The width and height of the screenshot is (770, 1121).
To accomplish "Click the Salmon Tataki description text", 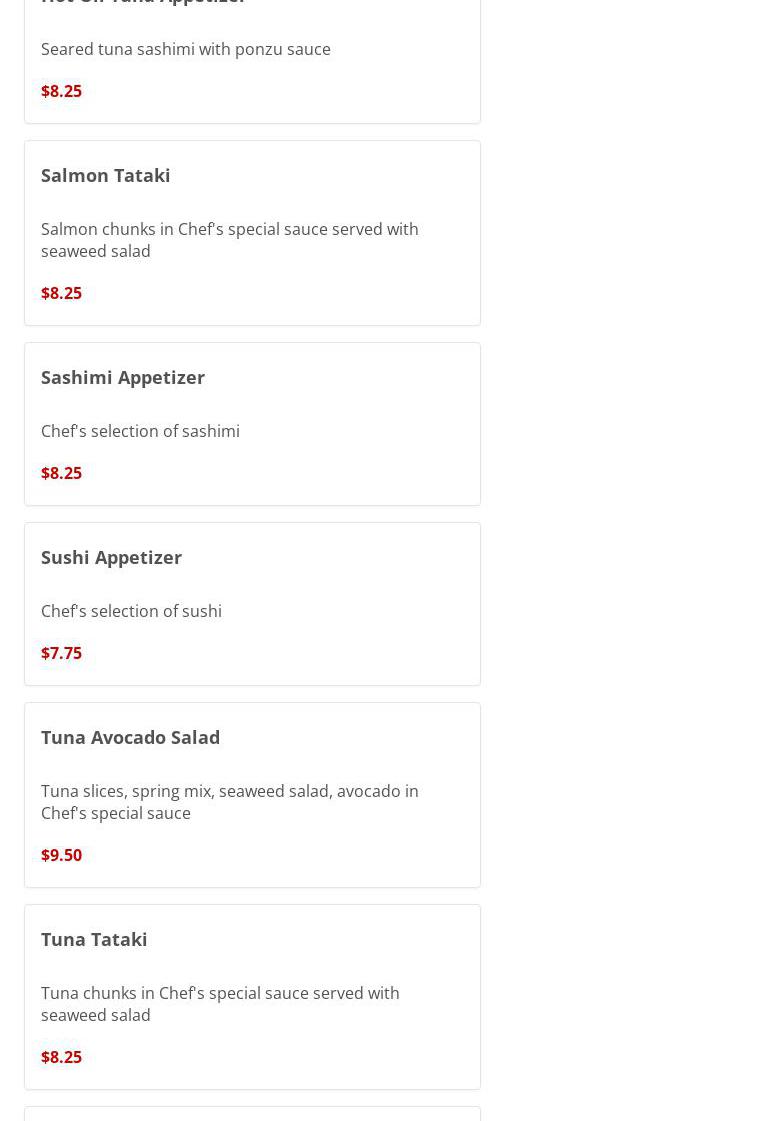I will click(x=229, y=240).
